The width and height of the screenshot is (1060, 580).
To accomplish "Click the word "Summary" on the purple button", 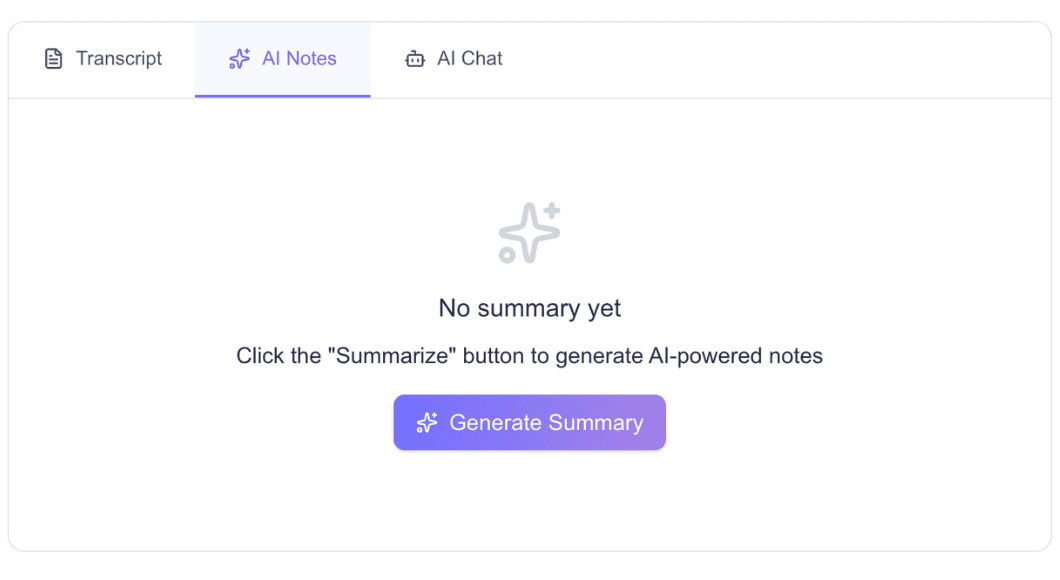I will pos(595,423).
